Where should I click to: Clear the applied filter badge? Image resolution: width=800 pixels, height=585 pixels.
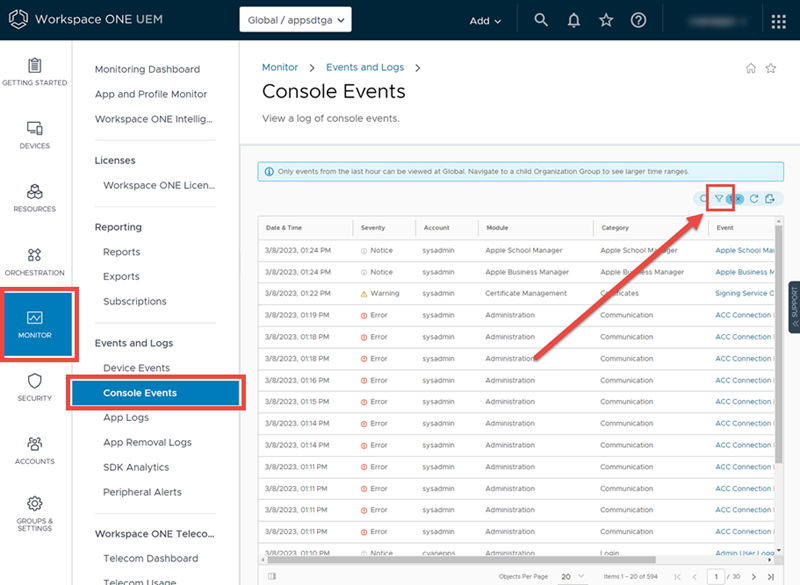coord(738,198)
